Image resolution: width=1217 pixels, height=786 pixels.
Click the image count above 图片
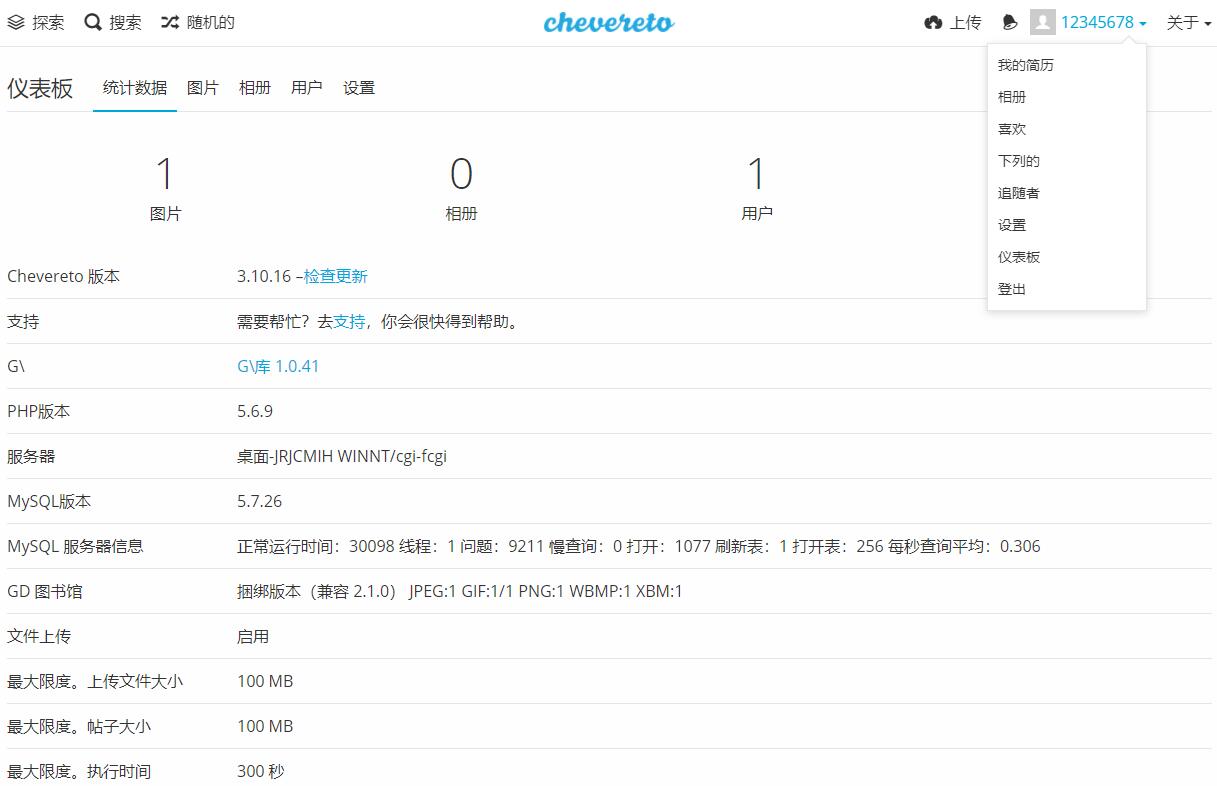click(x=165, y=174)
